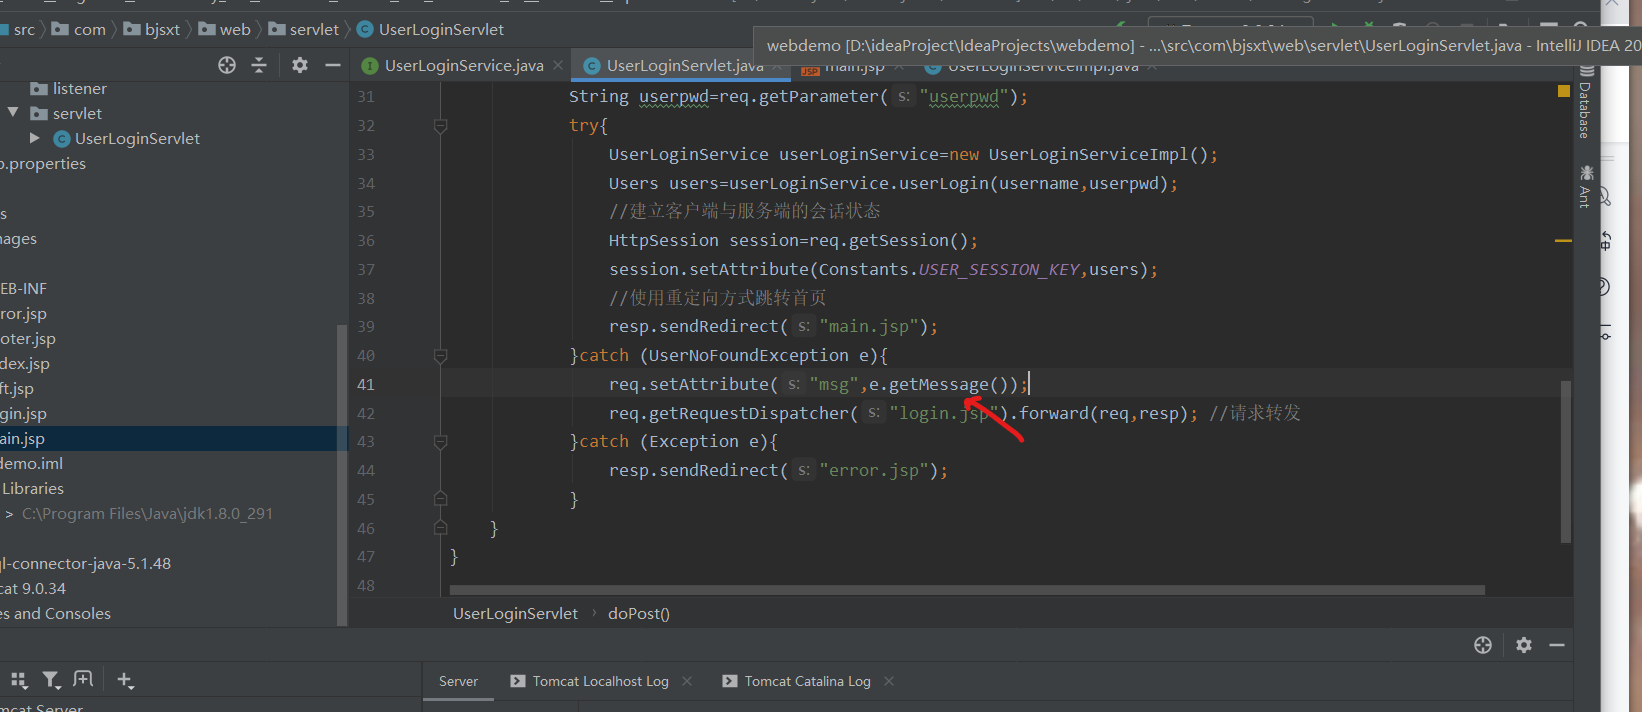Fold the try block at line 32
This screenshot has height=712, width=1642.
[x=440, y=126]
